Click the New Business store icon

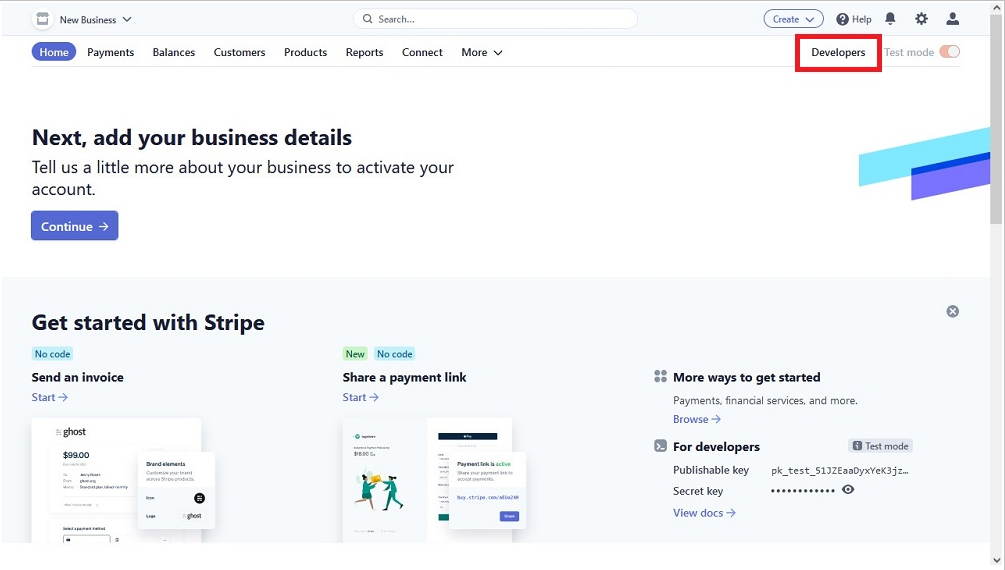[x=42, y=19]
